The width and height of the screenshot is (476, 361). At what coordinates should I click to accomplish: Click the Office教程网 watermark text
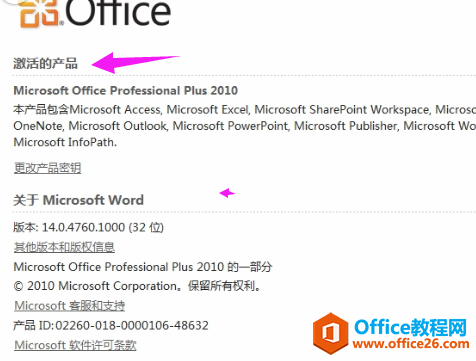pyautogui.click(x=410, y=327)
